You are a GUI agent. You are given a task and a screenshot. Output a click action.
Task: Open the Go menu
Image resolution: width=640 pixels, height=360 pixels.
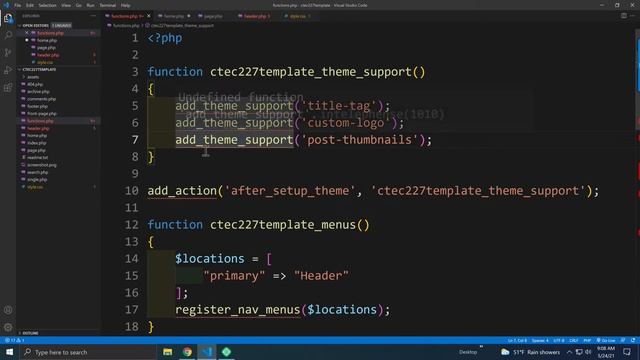79,5
